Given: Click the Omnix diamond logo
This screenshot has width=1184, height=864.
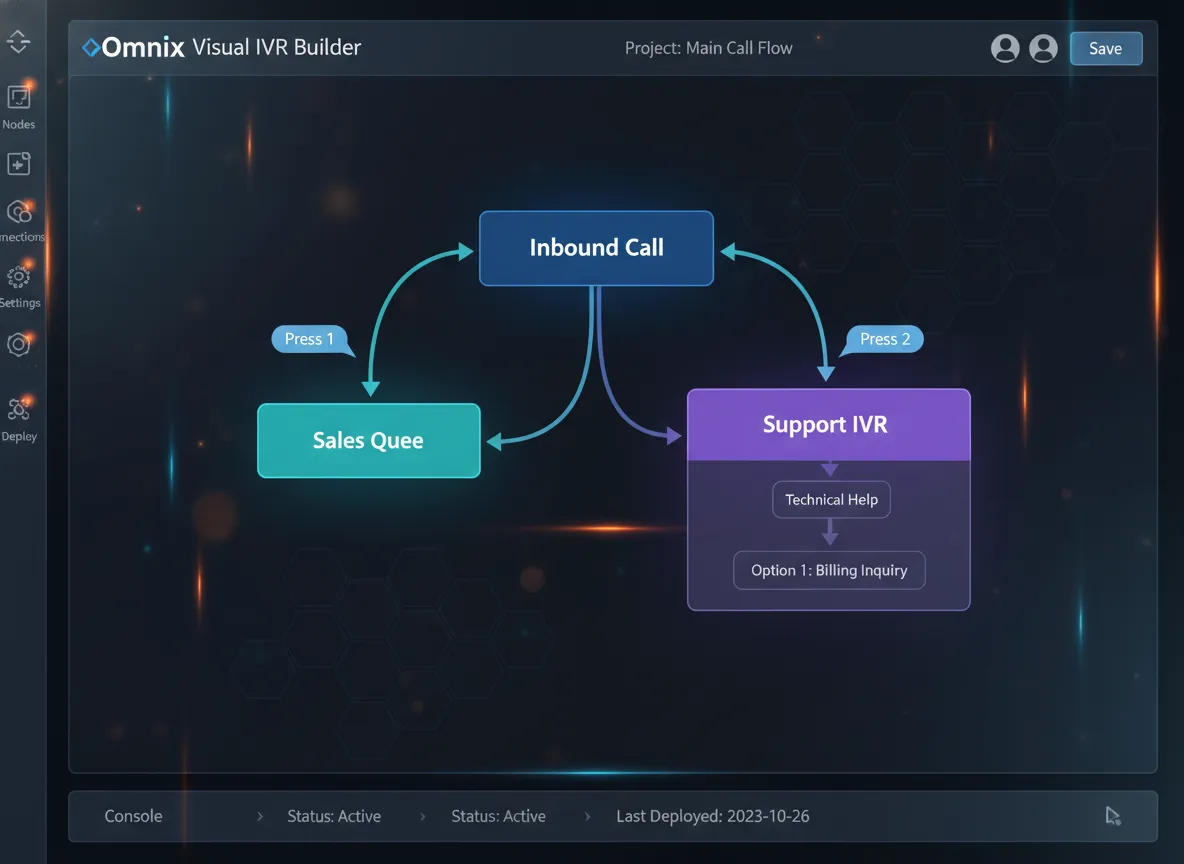Looking at the screenshot, I should point(91,46).
